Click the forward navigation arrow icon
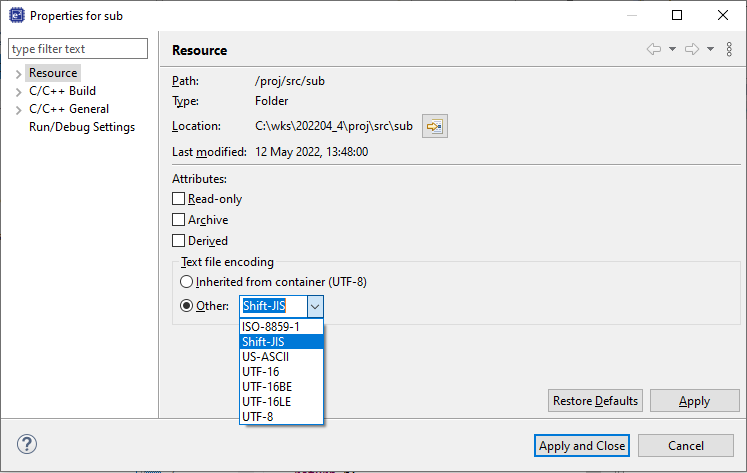This screenshot has height=473, width=747. [691, 49]
